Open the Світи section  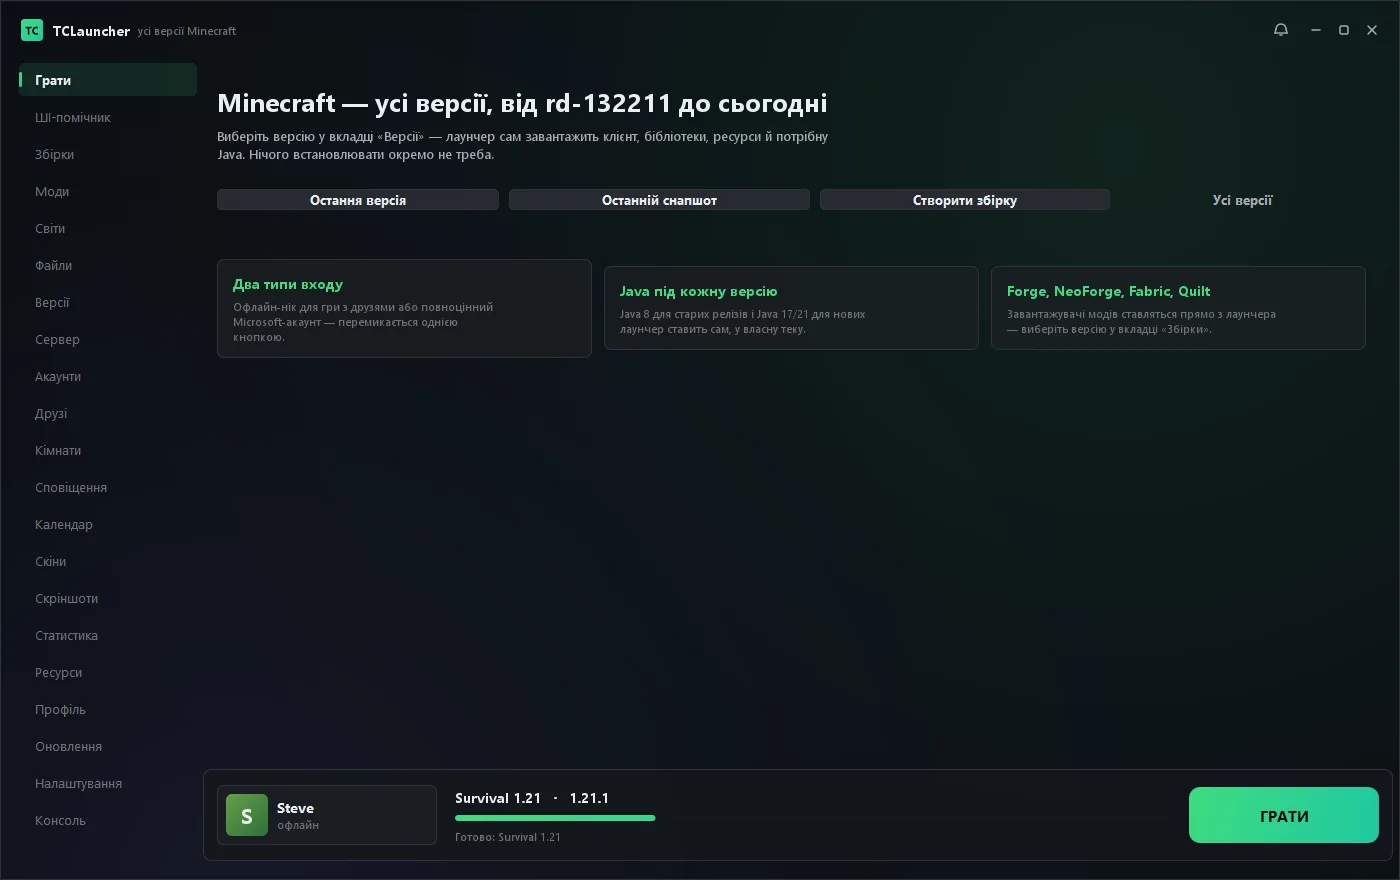108,228
